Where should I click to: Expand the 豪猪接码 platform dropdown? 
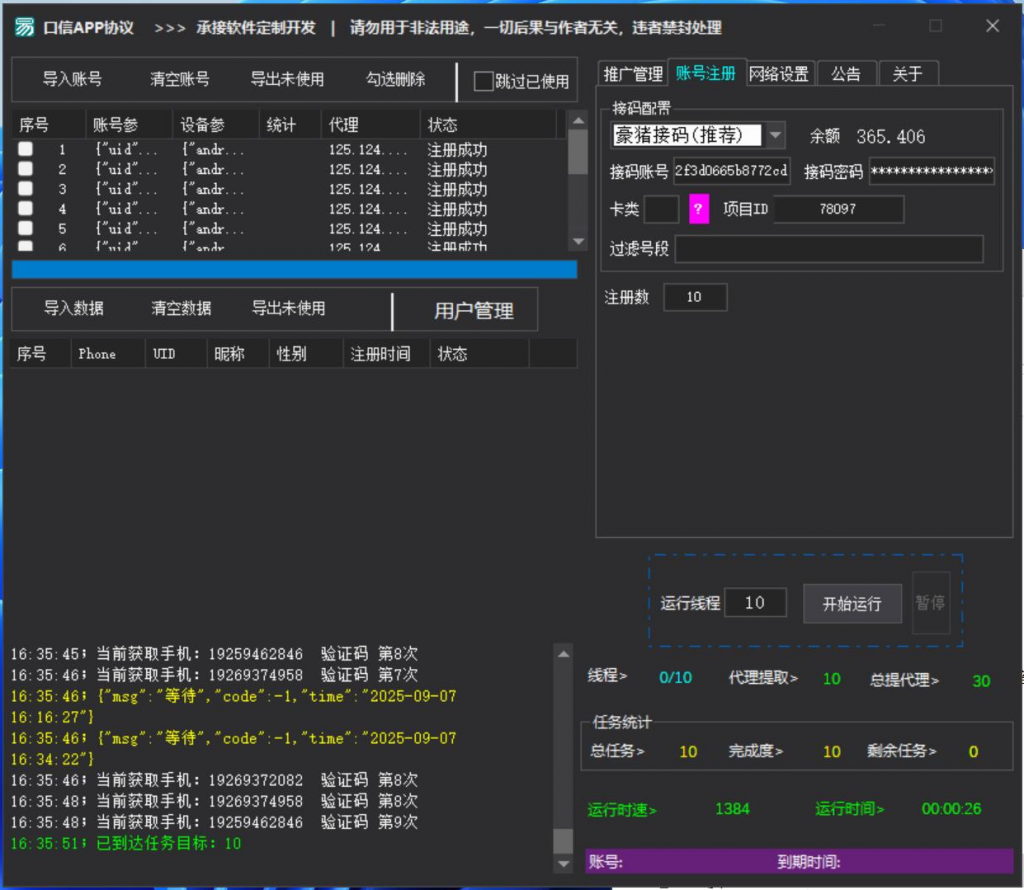pyautogui.click(x=776, y=135)
